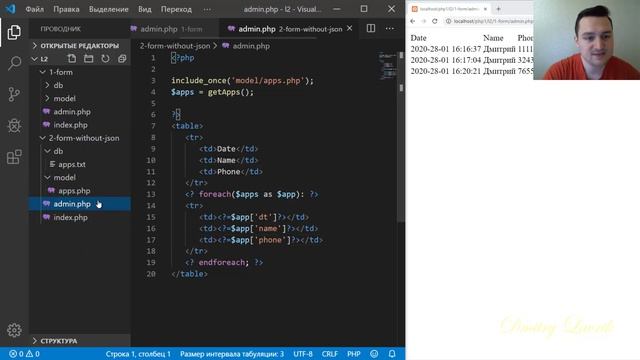Change tab size via Размер интервала табуляции
640x360 pixels.
[x=232, y=354]
